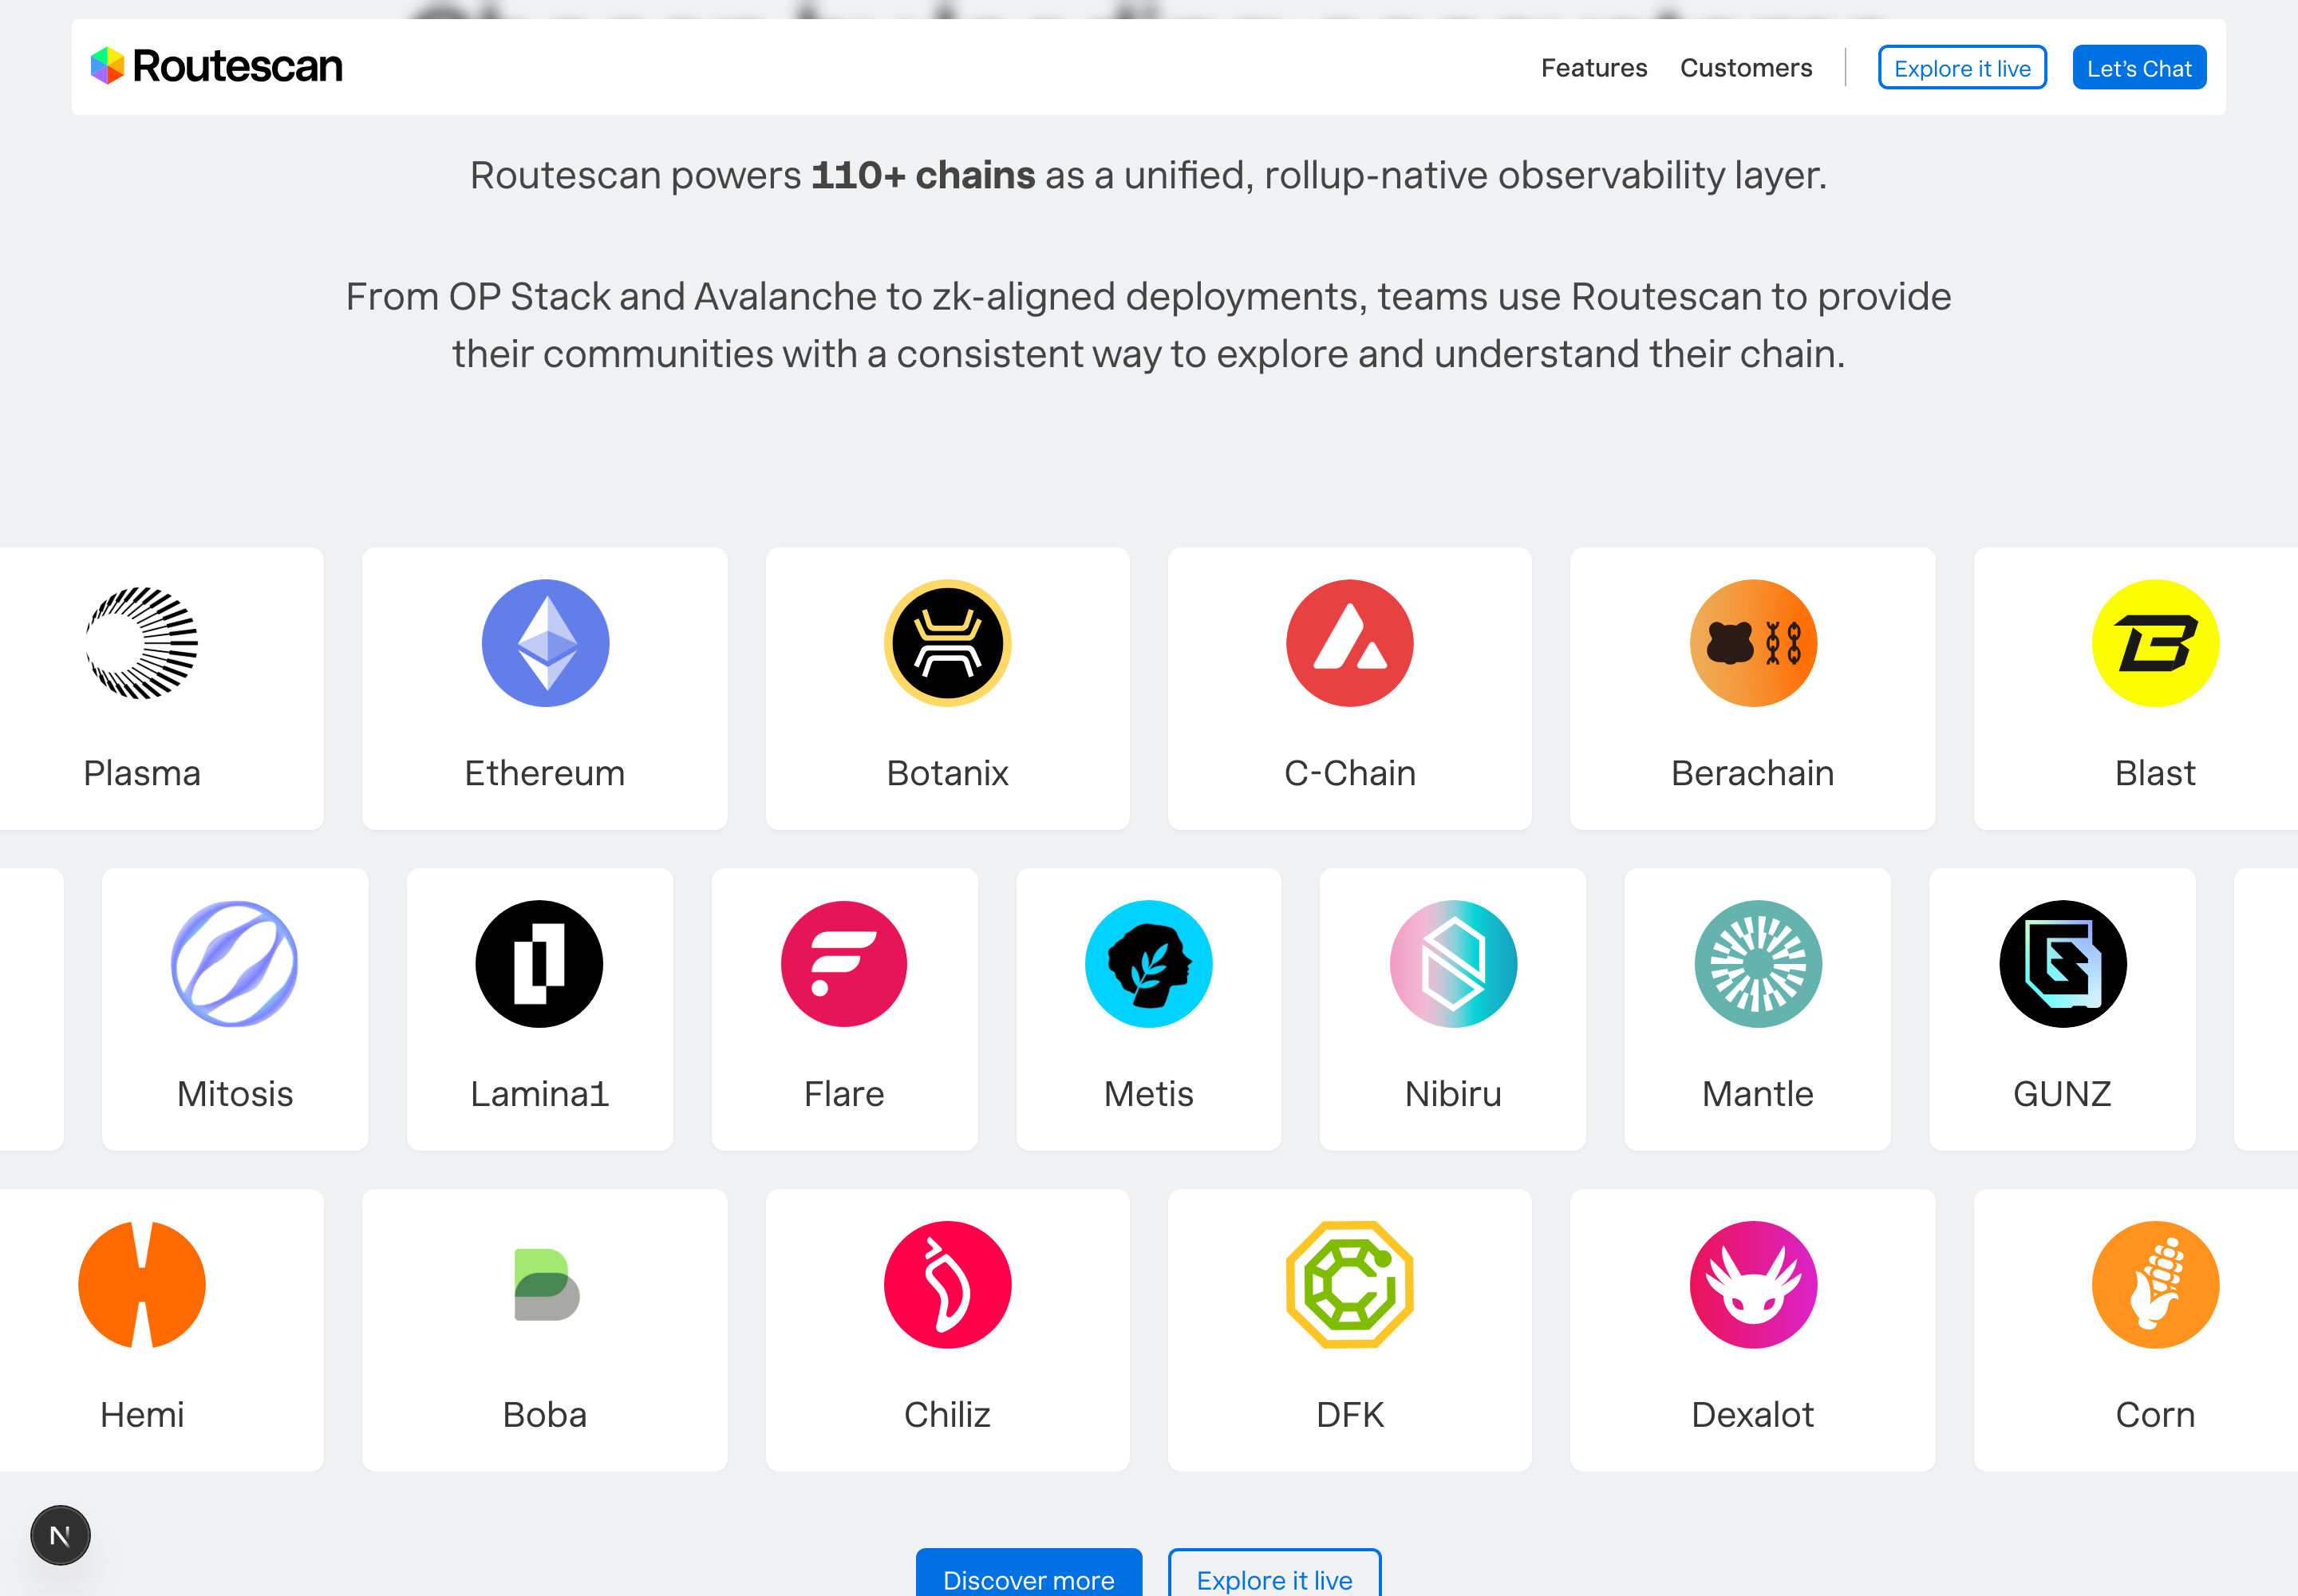The width and height of the screenshot is (2298, 1596).
Task: Click the Boba green icon
Action: point(546,1285)
